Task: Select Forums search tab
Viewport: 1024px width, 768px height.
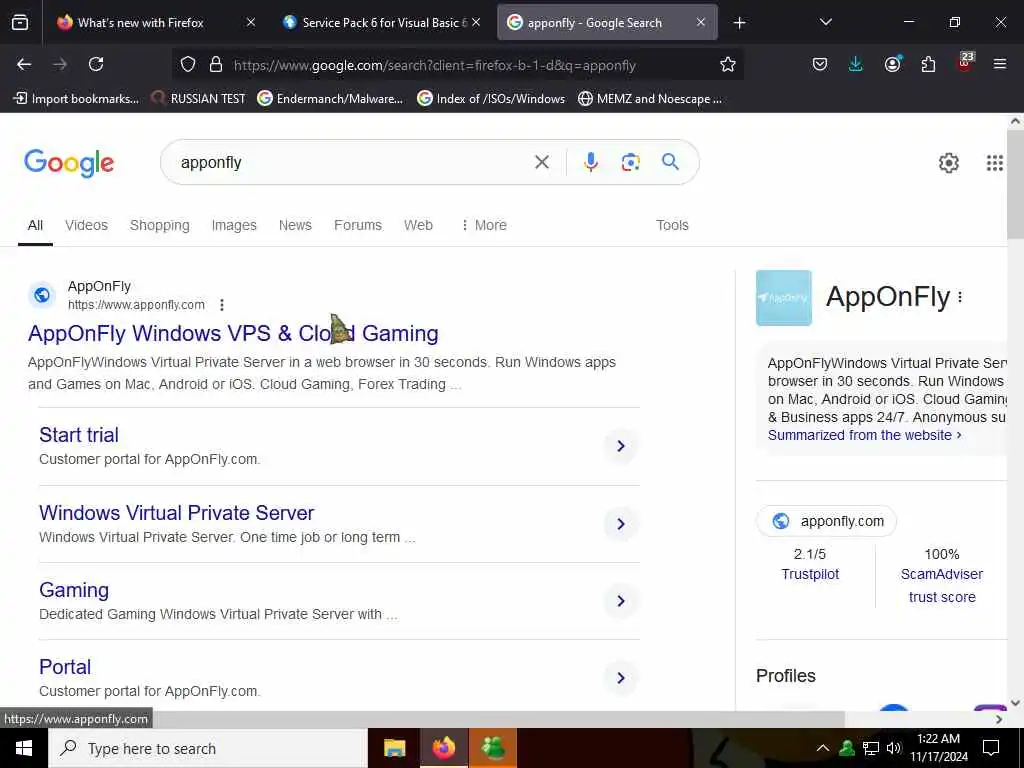Action: pos(358,225)
